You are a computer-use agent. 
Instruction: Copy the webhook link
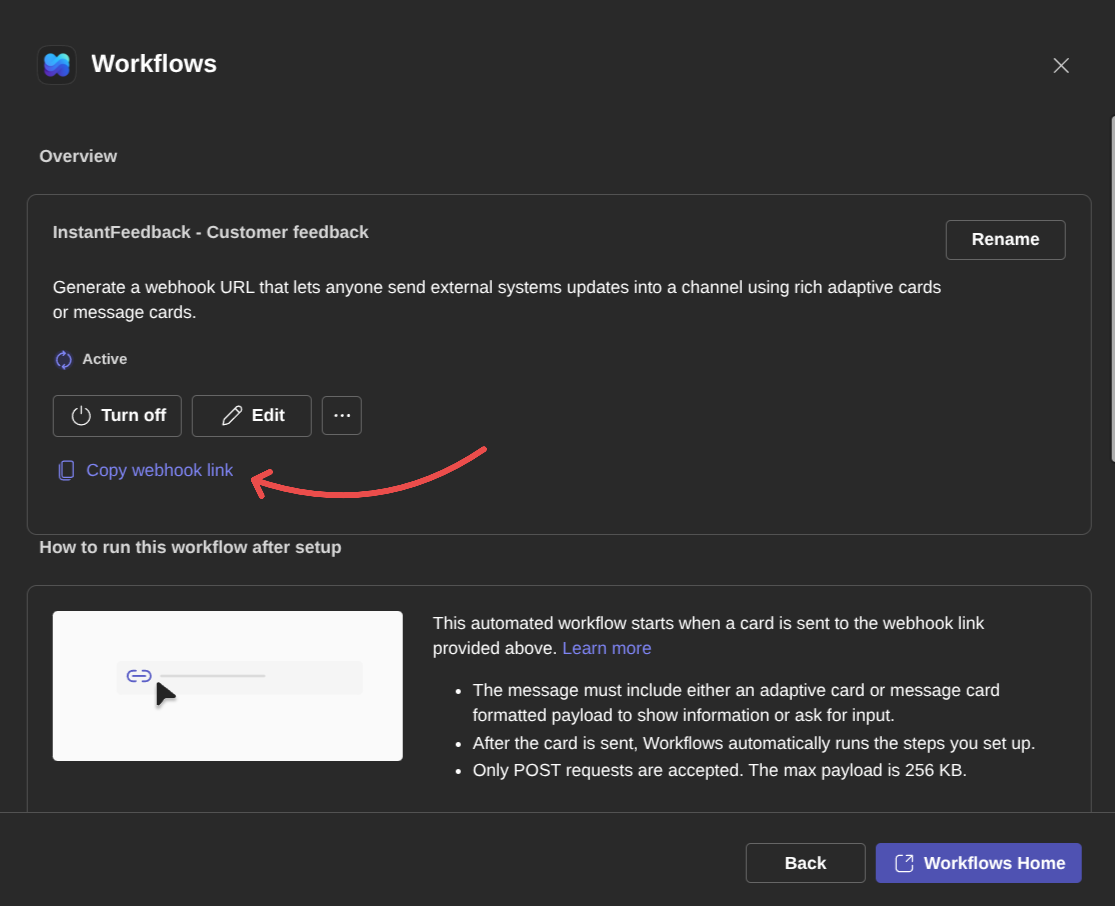click(x=145, y=470)
